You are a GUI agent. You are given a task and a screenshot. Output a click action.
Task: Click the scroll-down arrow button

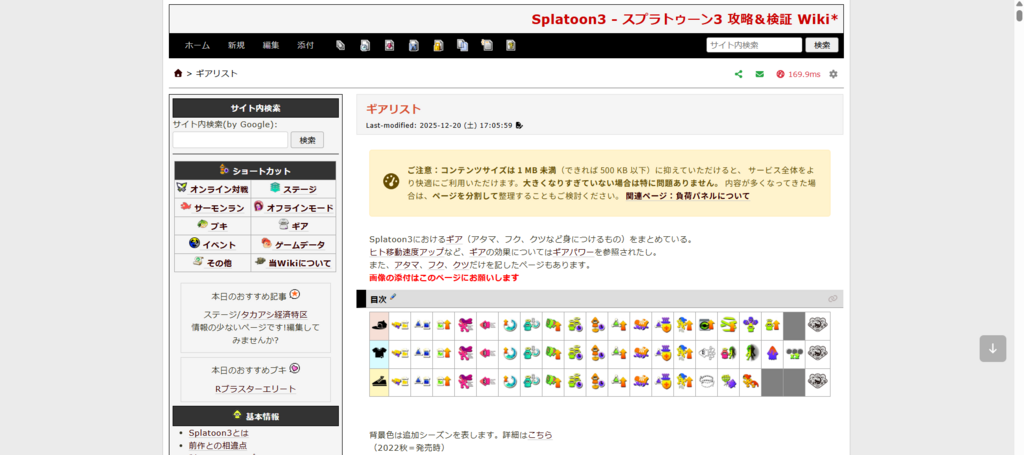tap(992, 348)
